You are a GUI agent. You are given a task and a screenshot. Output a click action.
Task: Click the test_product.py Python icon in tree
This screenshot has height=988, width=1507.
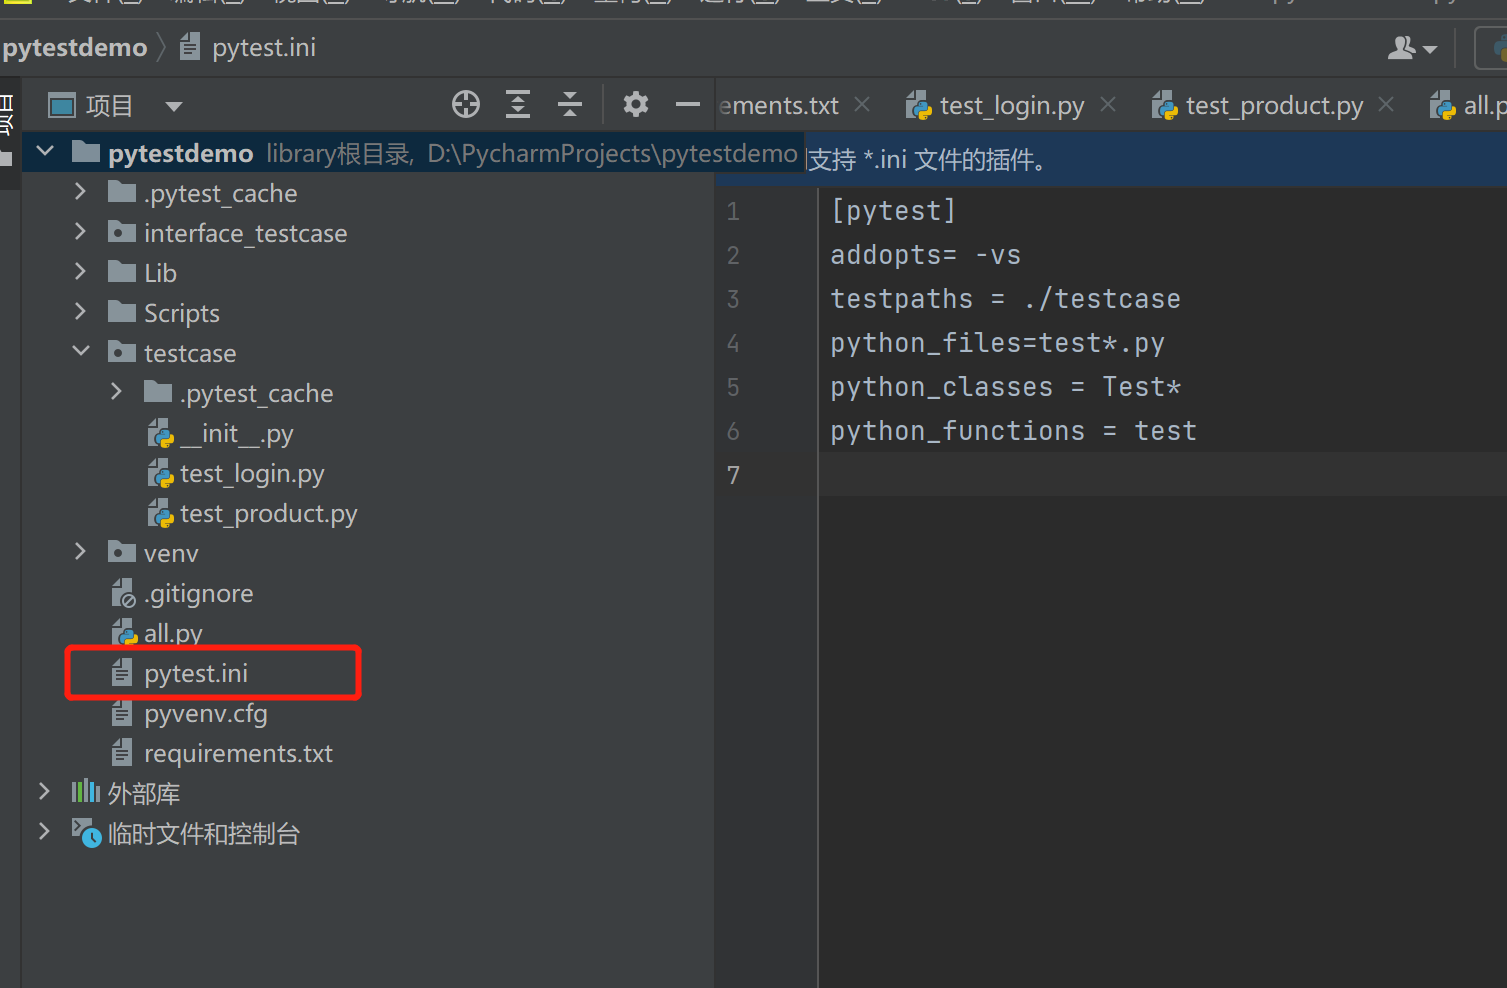coord(160,514)
